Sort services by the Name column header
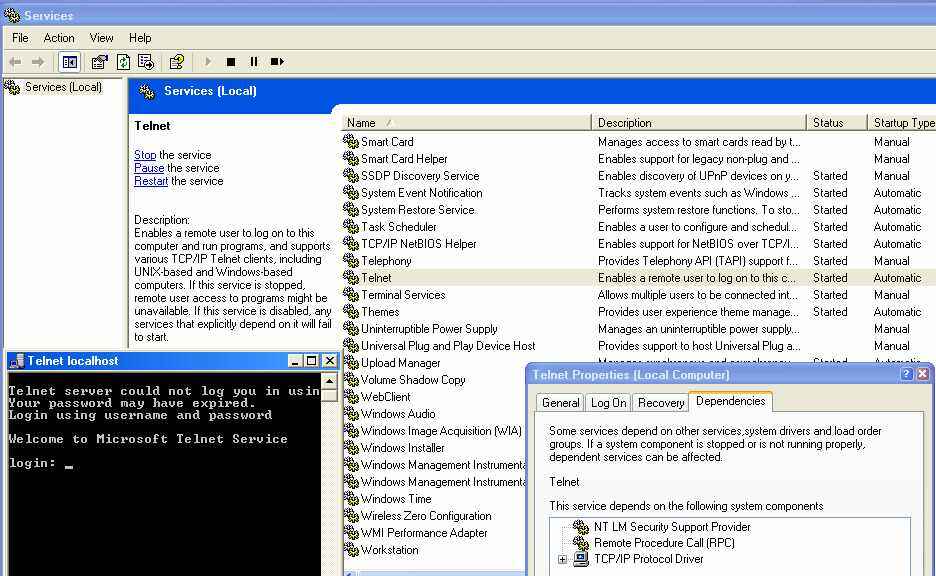The height and width of the screenshot is (576, 936). [466, 122]
